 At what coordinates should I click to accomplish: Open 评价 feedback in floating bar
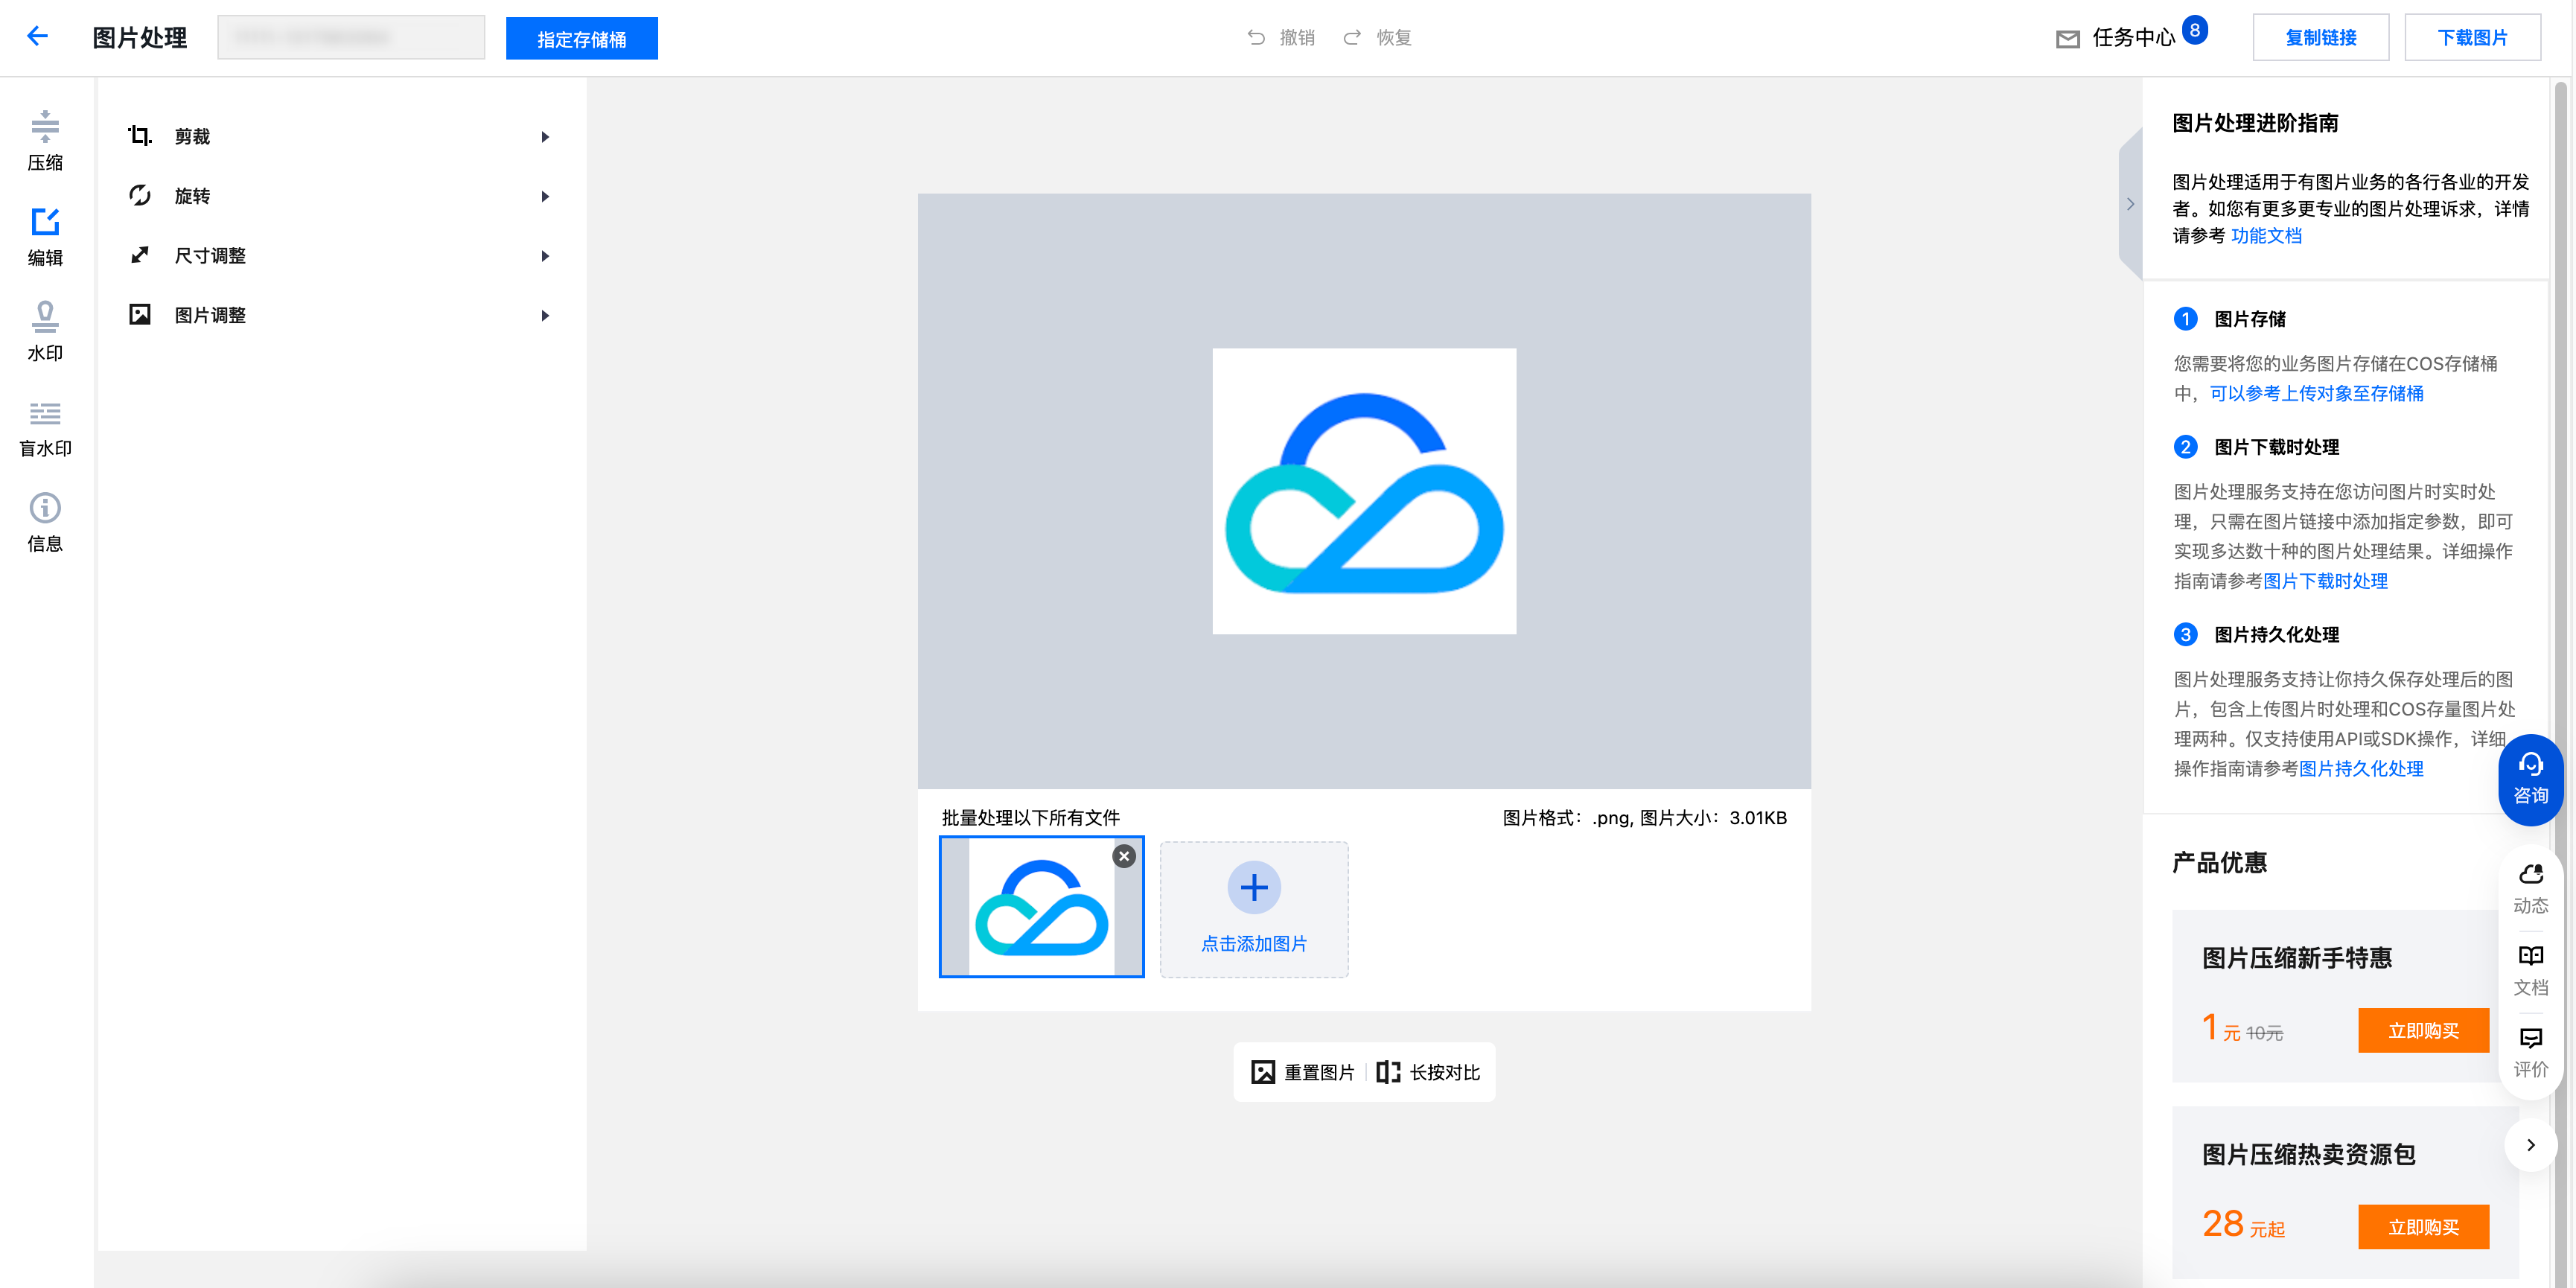tap(2531, 1053)
